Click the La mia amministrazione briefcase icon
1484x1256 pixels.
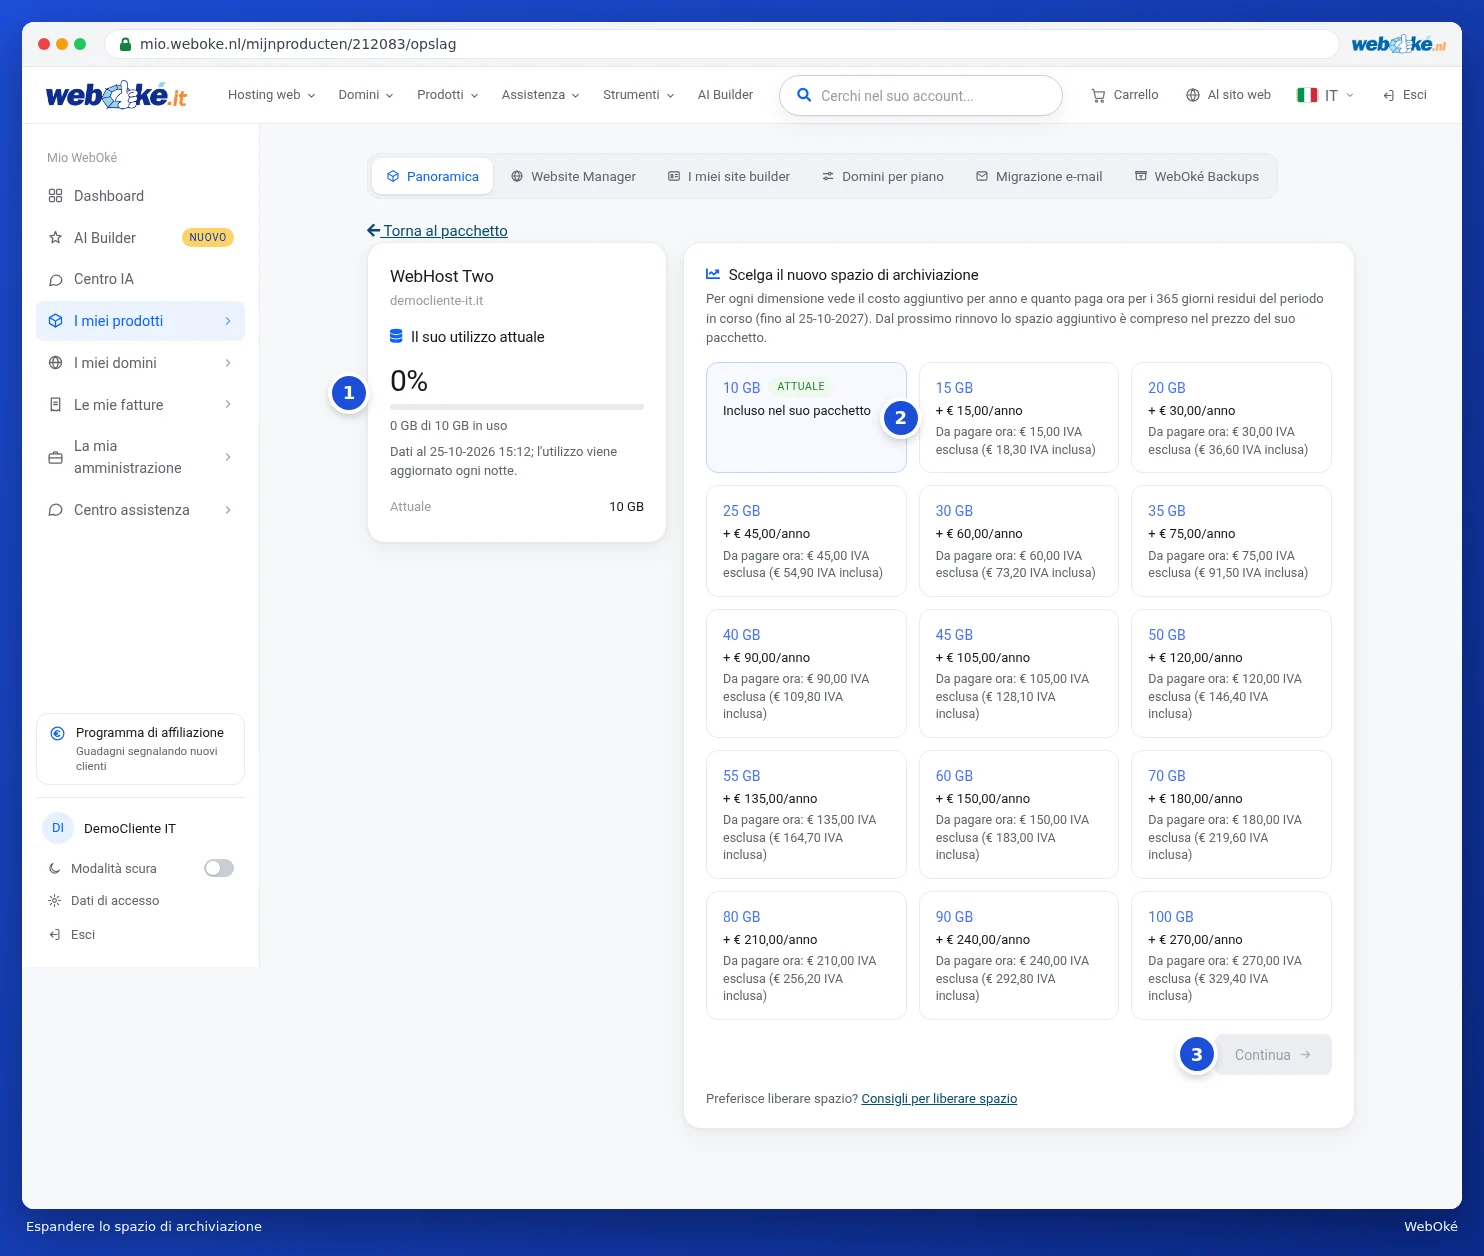click(55, 457)
